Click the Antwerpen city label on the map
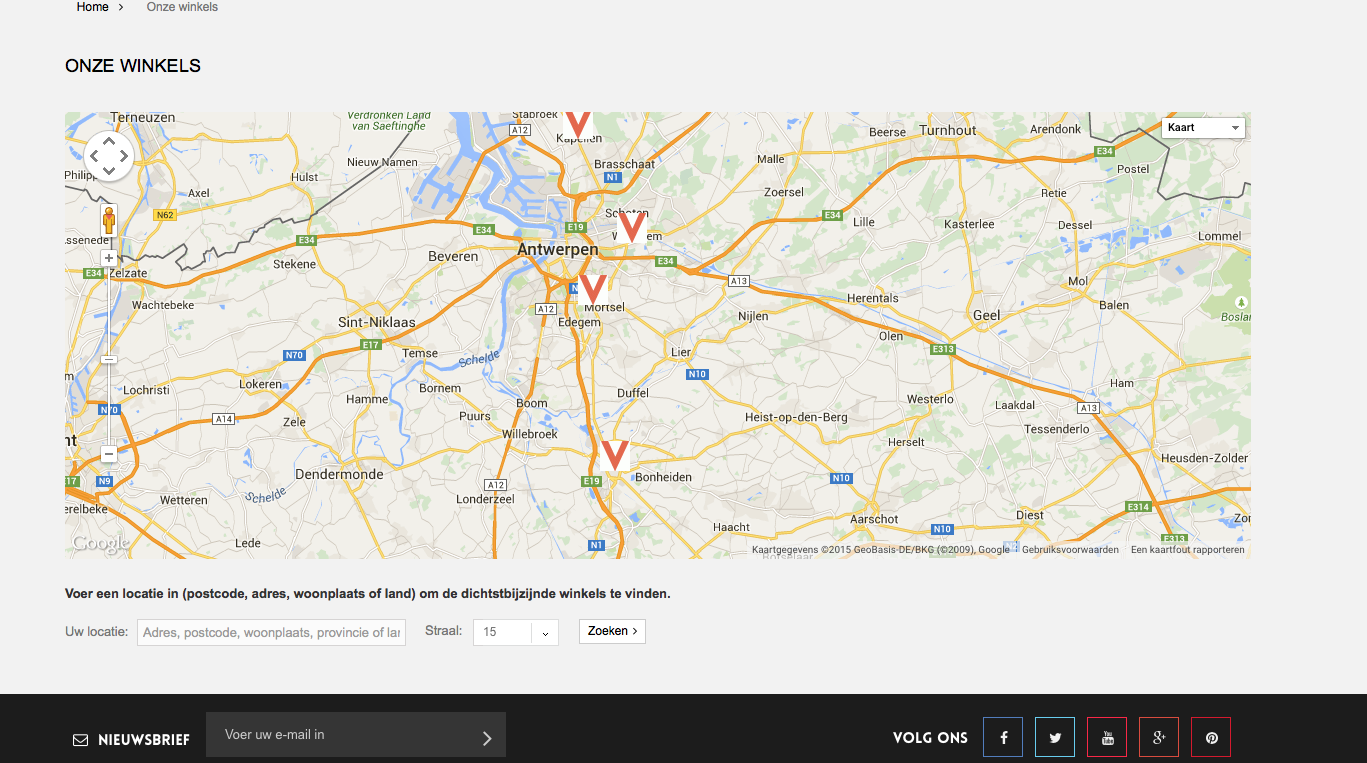This screenshot has height=763, width=1367. coord(558,250)
